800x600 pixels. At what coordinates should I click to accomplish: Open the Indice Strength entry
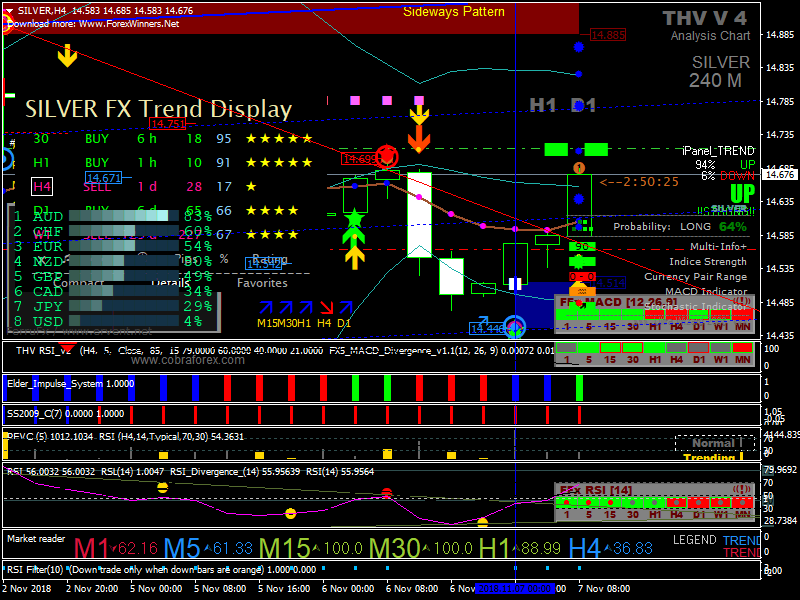(708, 262)
